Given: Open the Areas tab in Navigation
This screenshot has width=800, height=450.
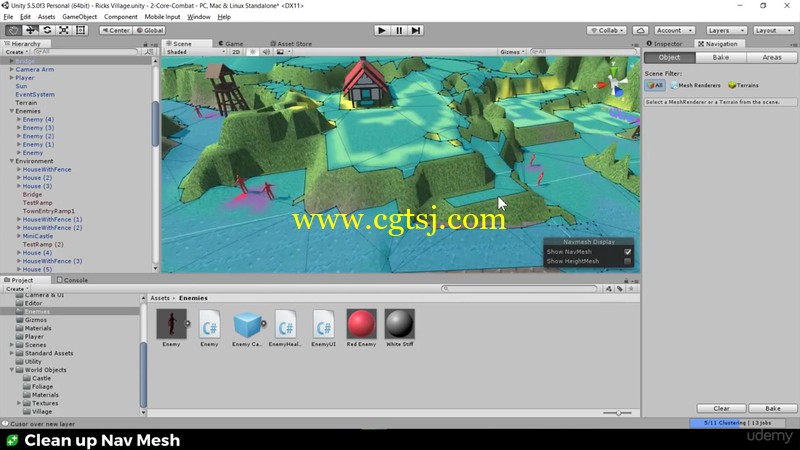Looking at the screenshot, I should click(771, 57).
